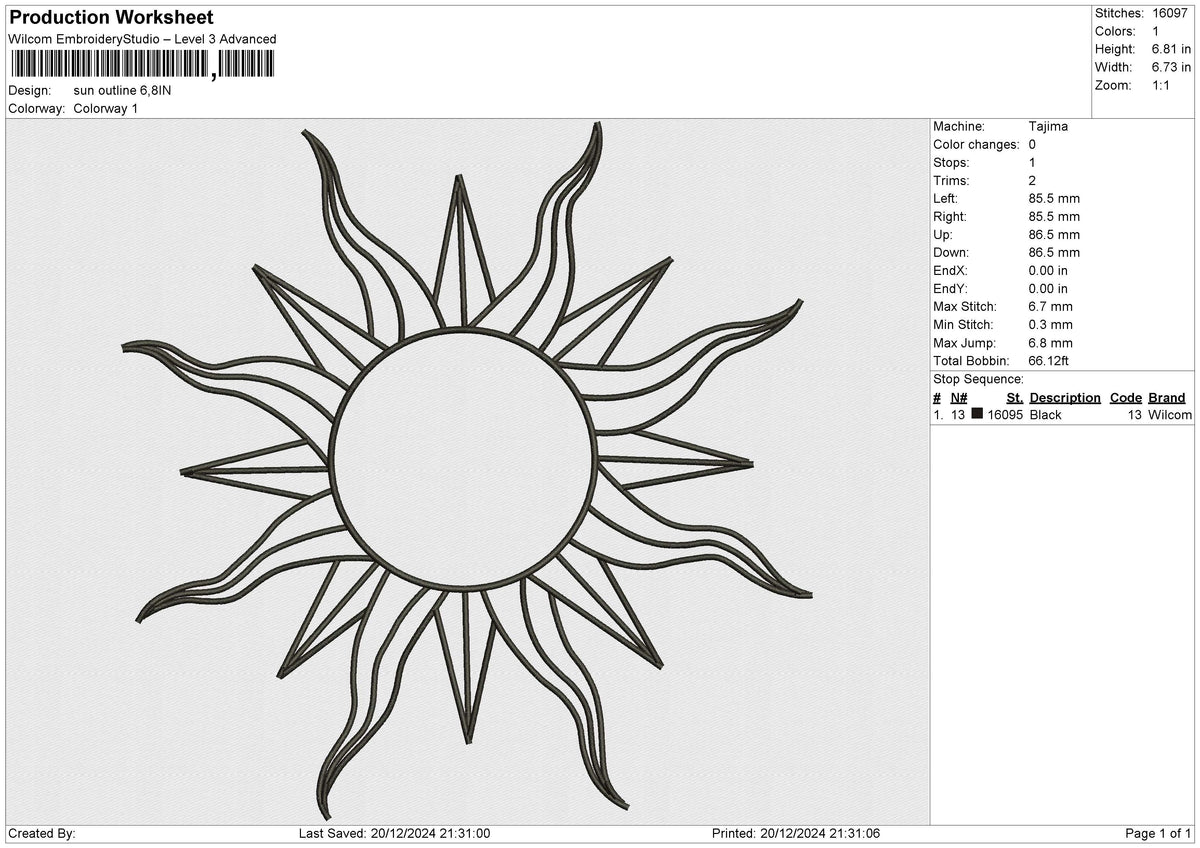The image size is (1200, 848).
Task: Select the EndX 0.00 in row
Action: click(x=1001, y=270)
